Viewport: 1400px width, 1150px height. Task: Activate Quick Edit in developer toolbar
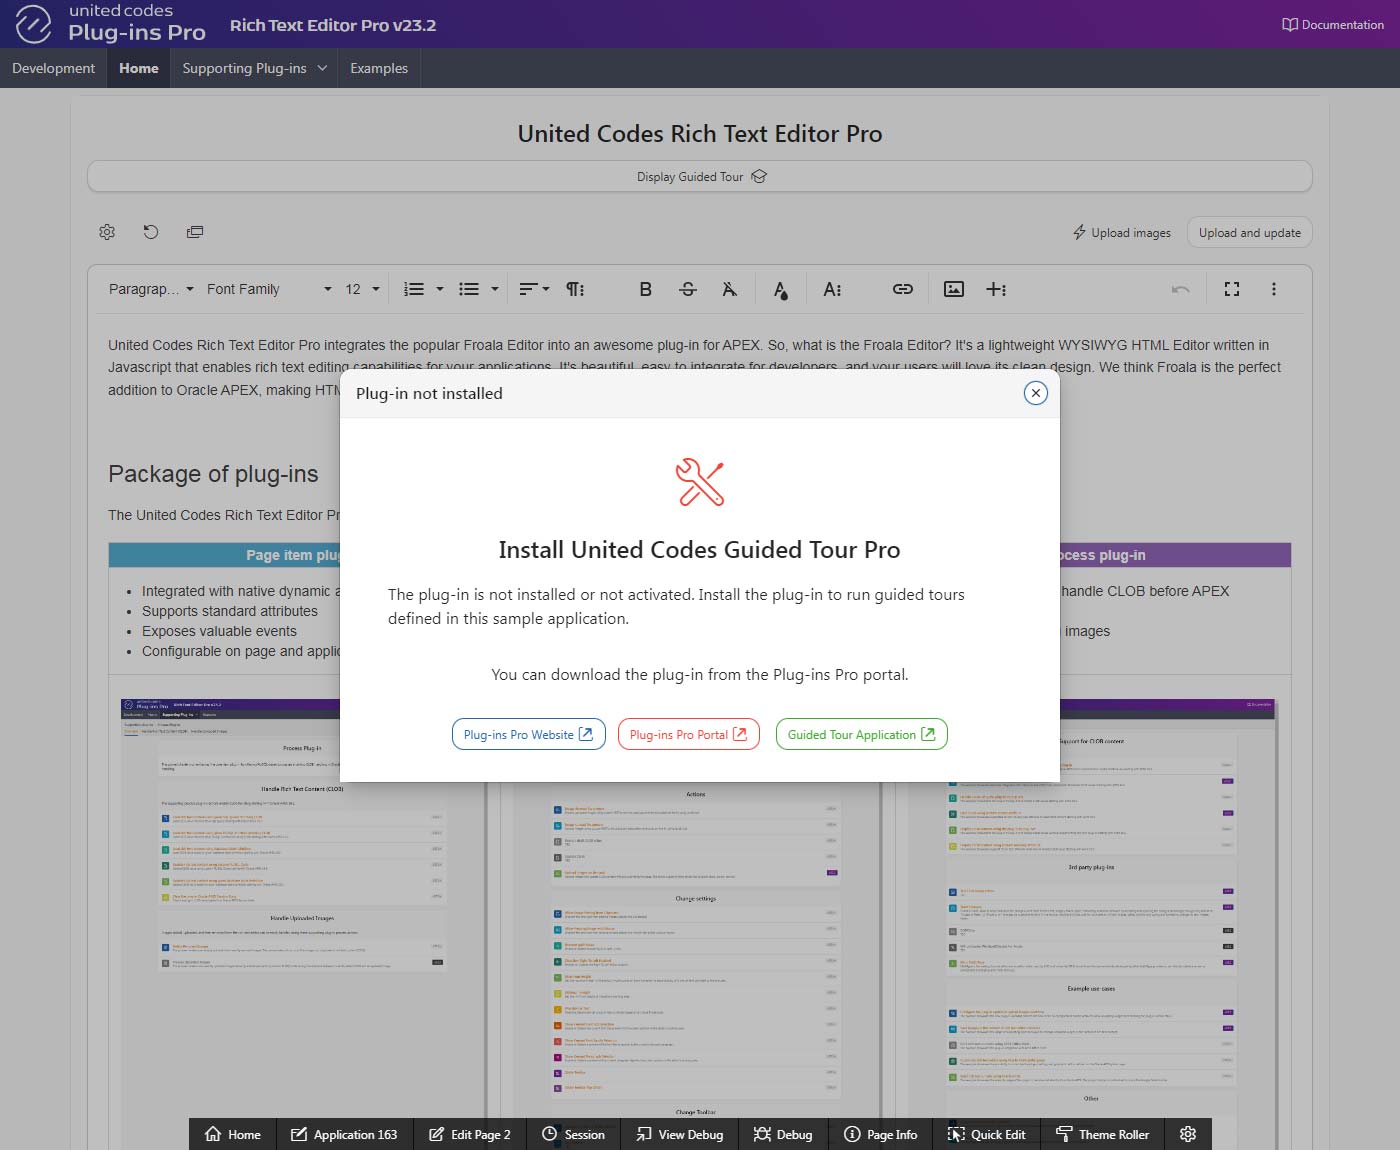987,1134
